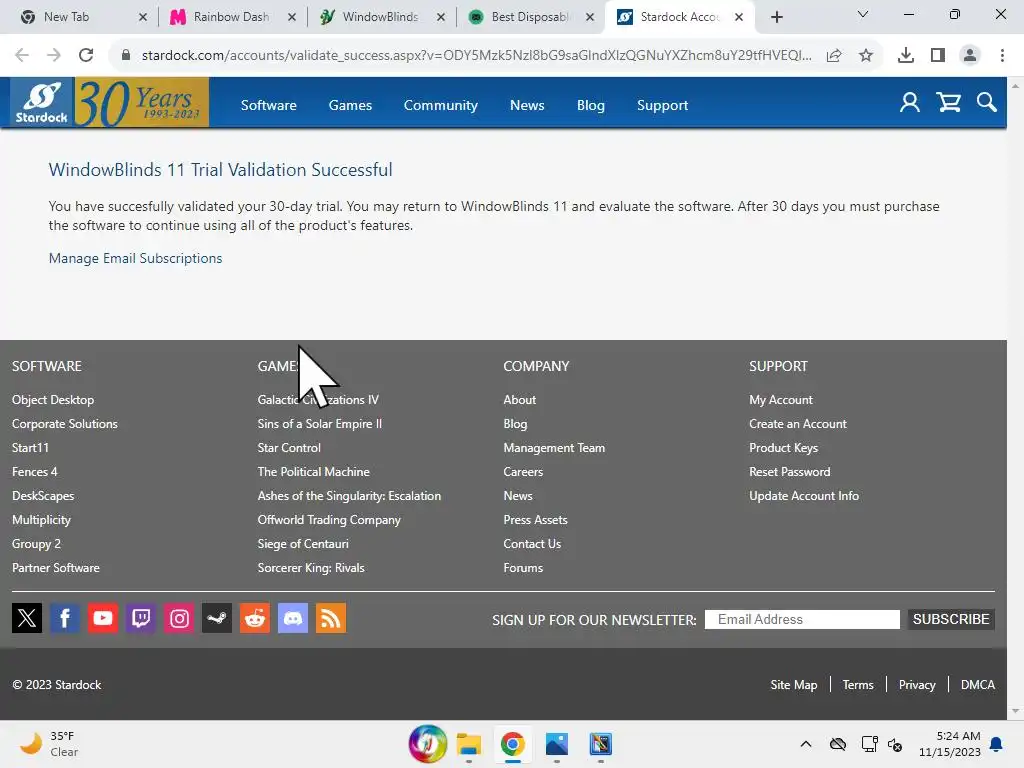This screenshot has width=1024, height=768.
Task: Open Star Control footer link
Action: coord(289,448)
